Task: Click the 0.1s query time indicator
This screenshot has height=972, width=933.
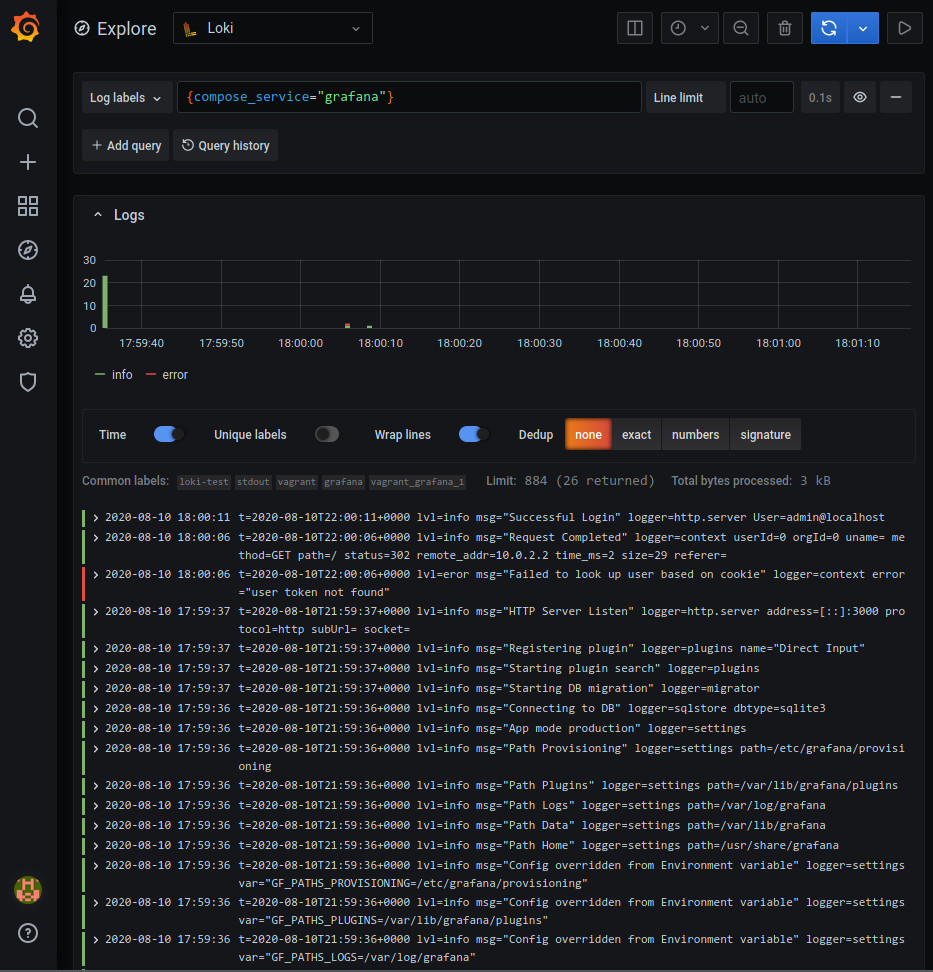Action: click(x=820, y=97)
